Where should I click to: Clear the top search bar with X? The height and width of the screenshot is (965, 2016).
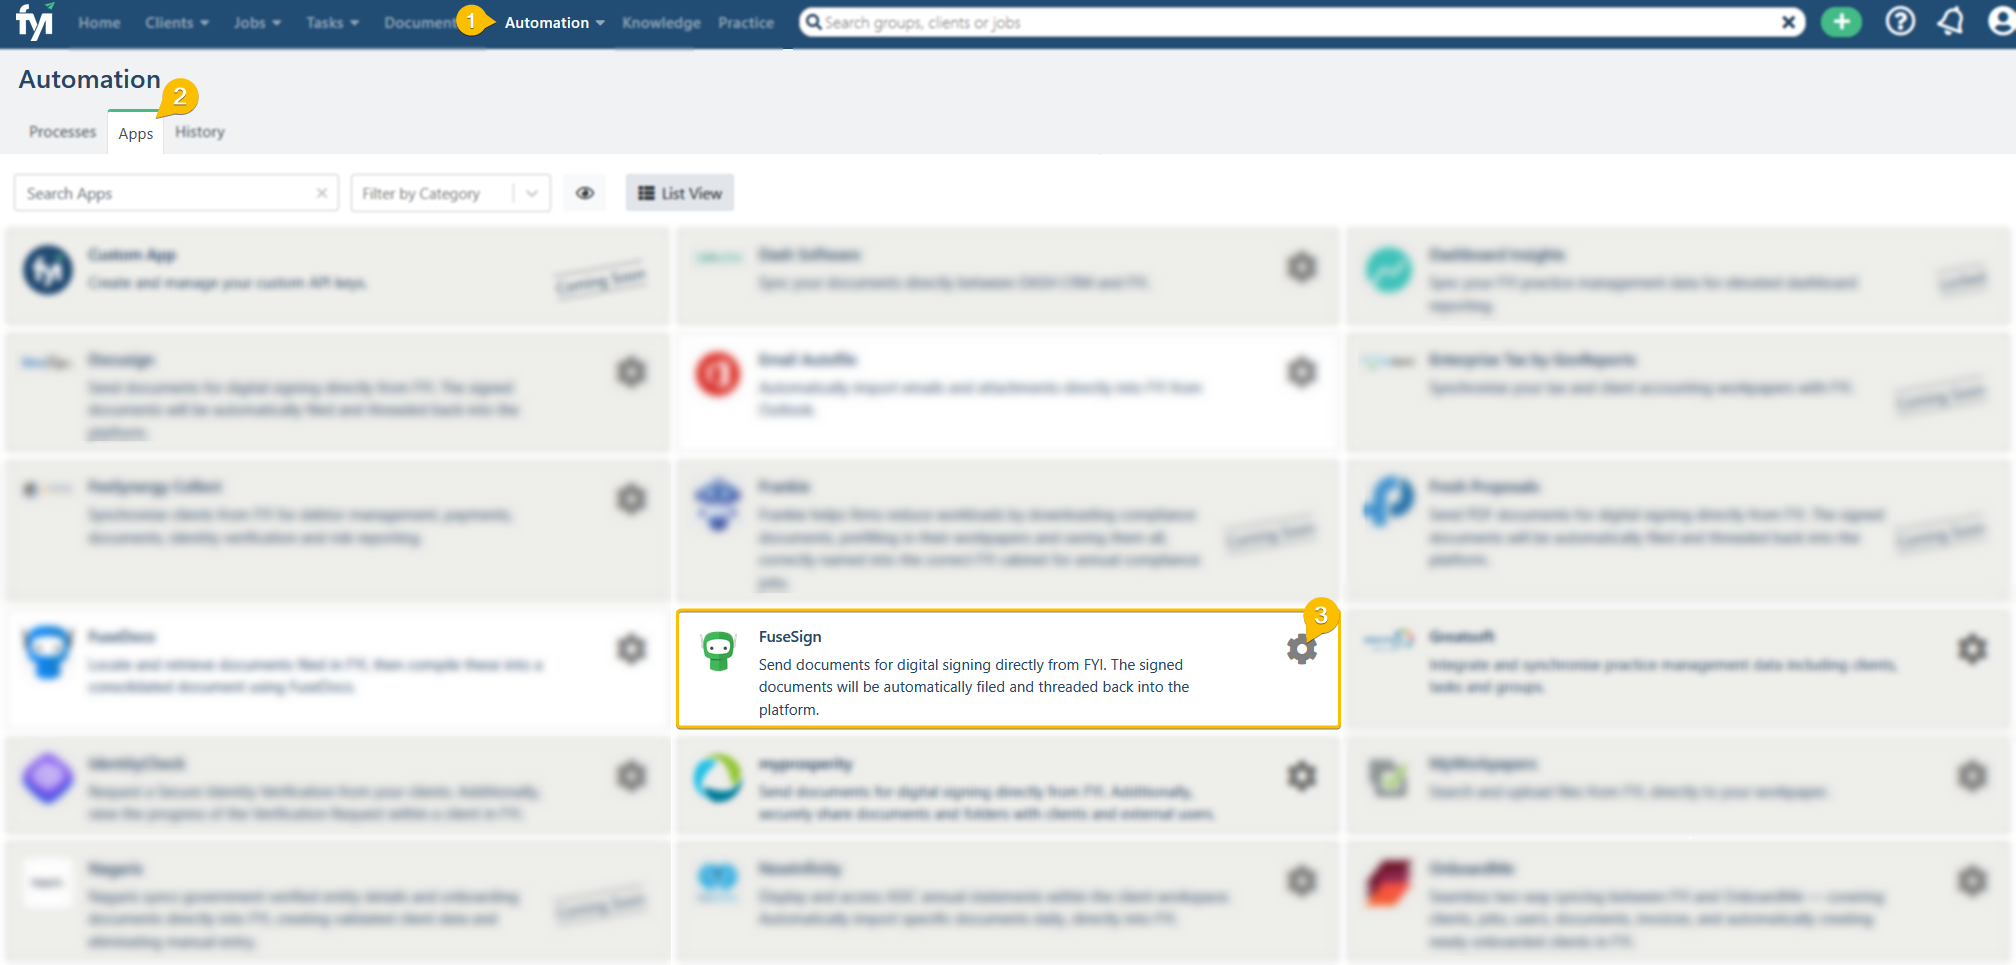[1788, 22]
